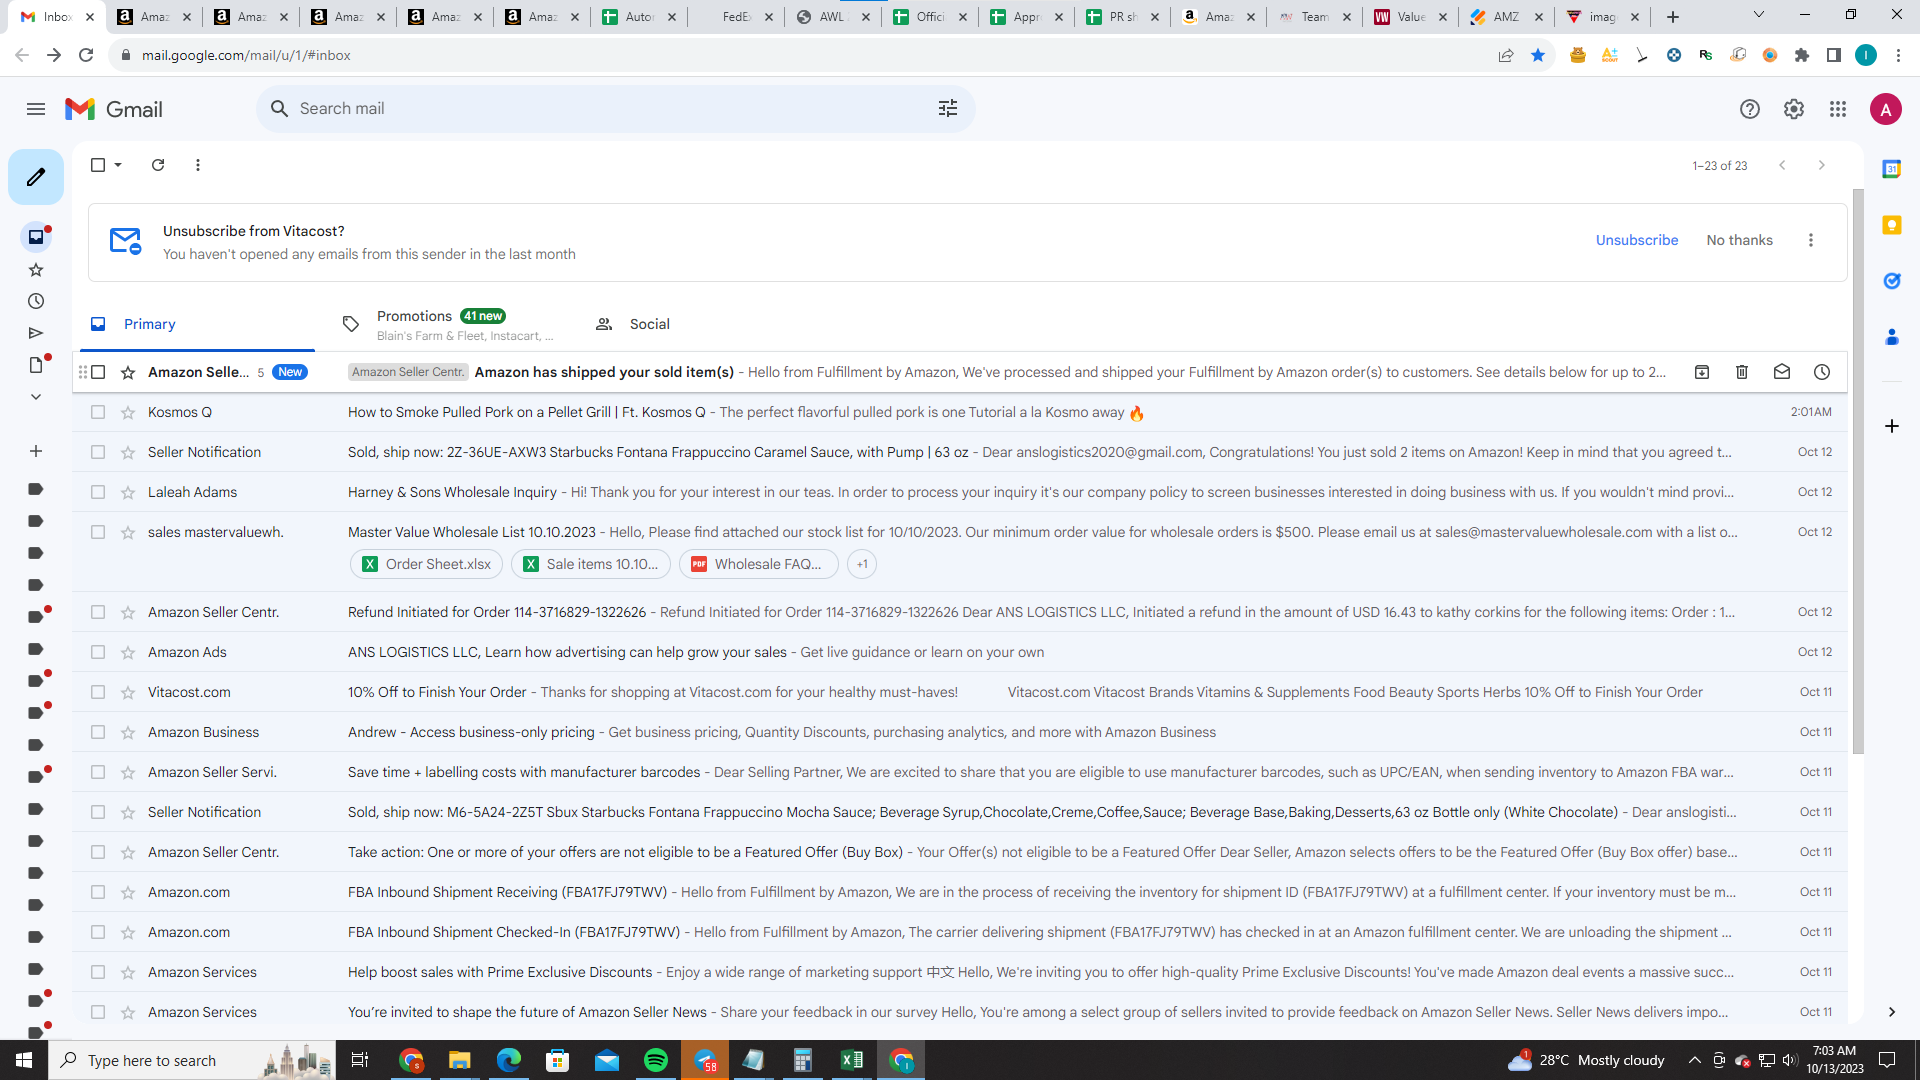Open Gmail settings gear
Image resolution: width=1920 pixels, height=1080 pixels.
1794,109
